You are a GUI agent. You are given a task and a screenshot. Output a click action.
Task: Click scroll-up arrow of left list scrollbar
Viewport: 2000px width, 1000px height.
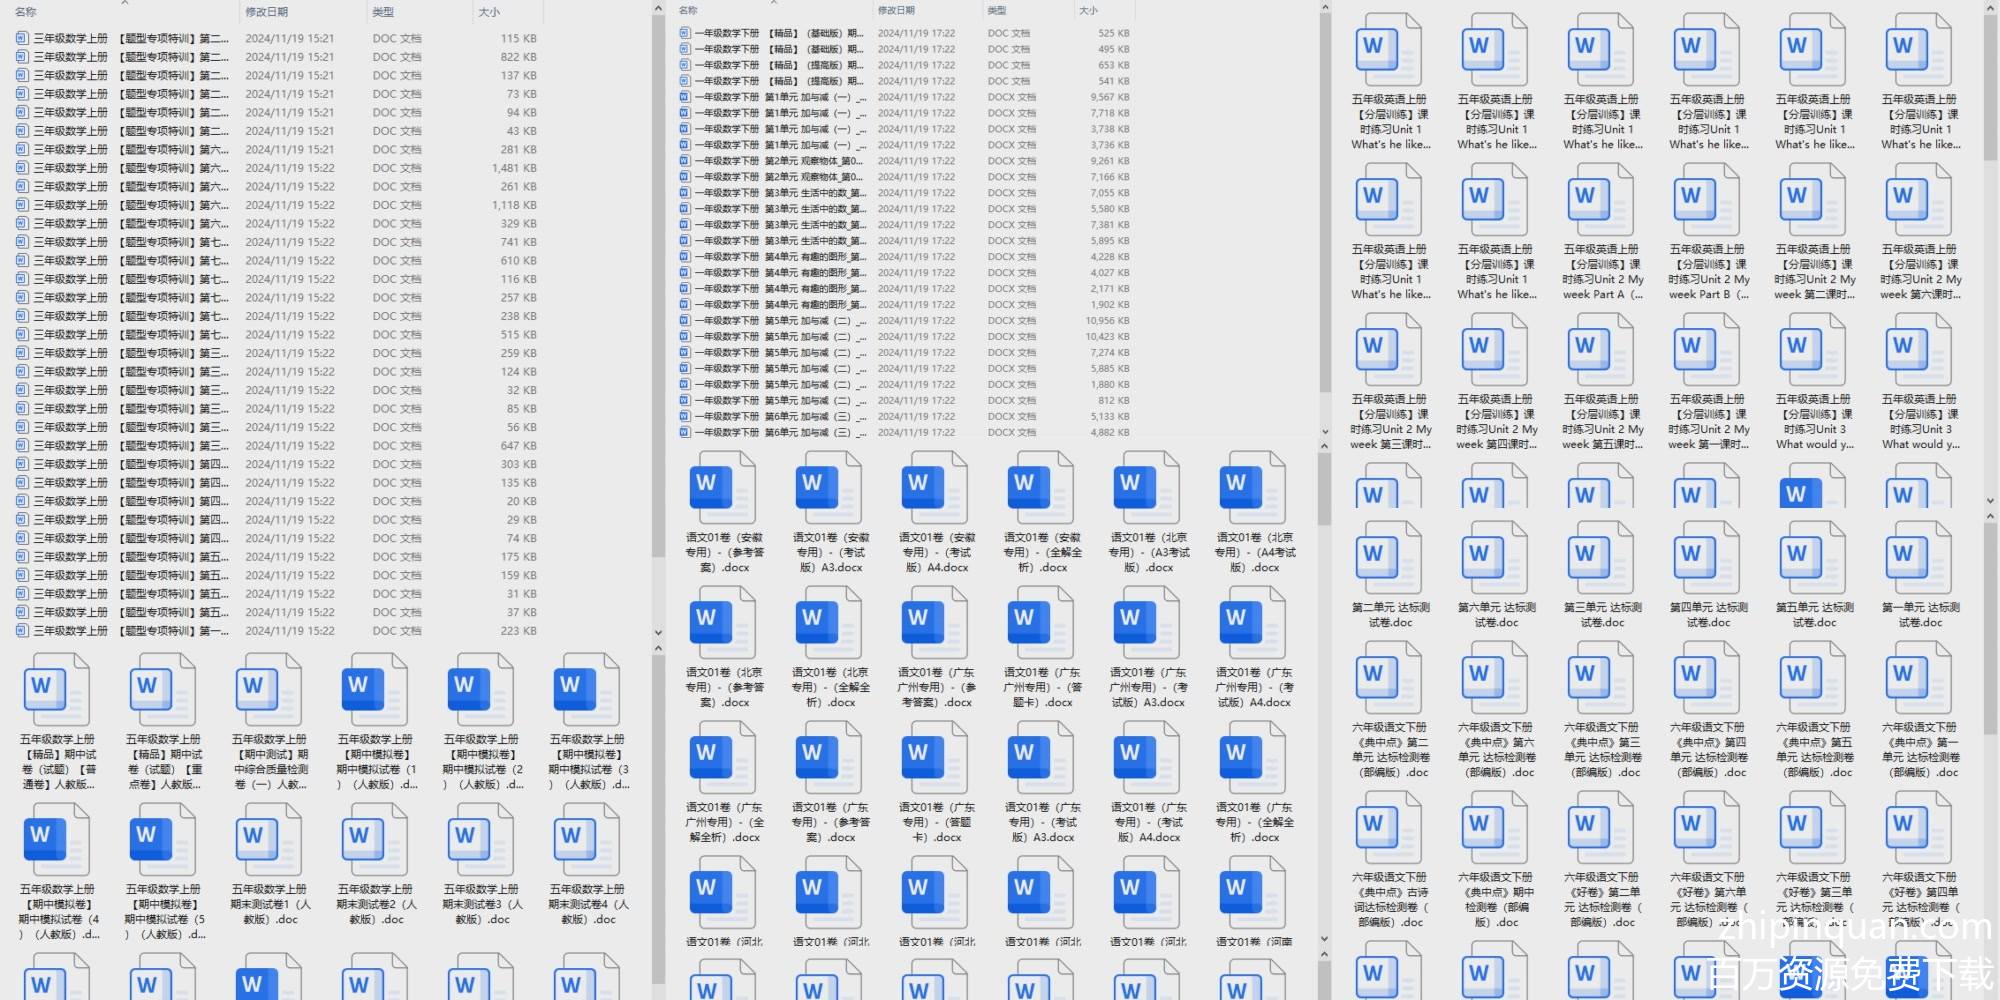click(657, 9)
